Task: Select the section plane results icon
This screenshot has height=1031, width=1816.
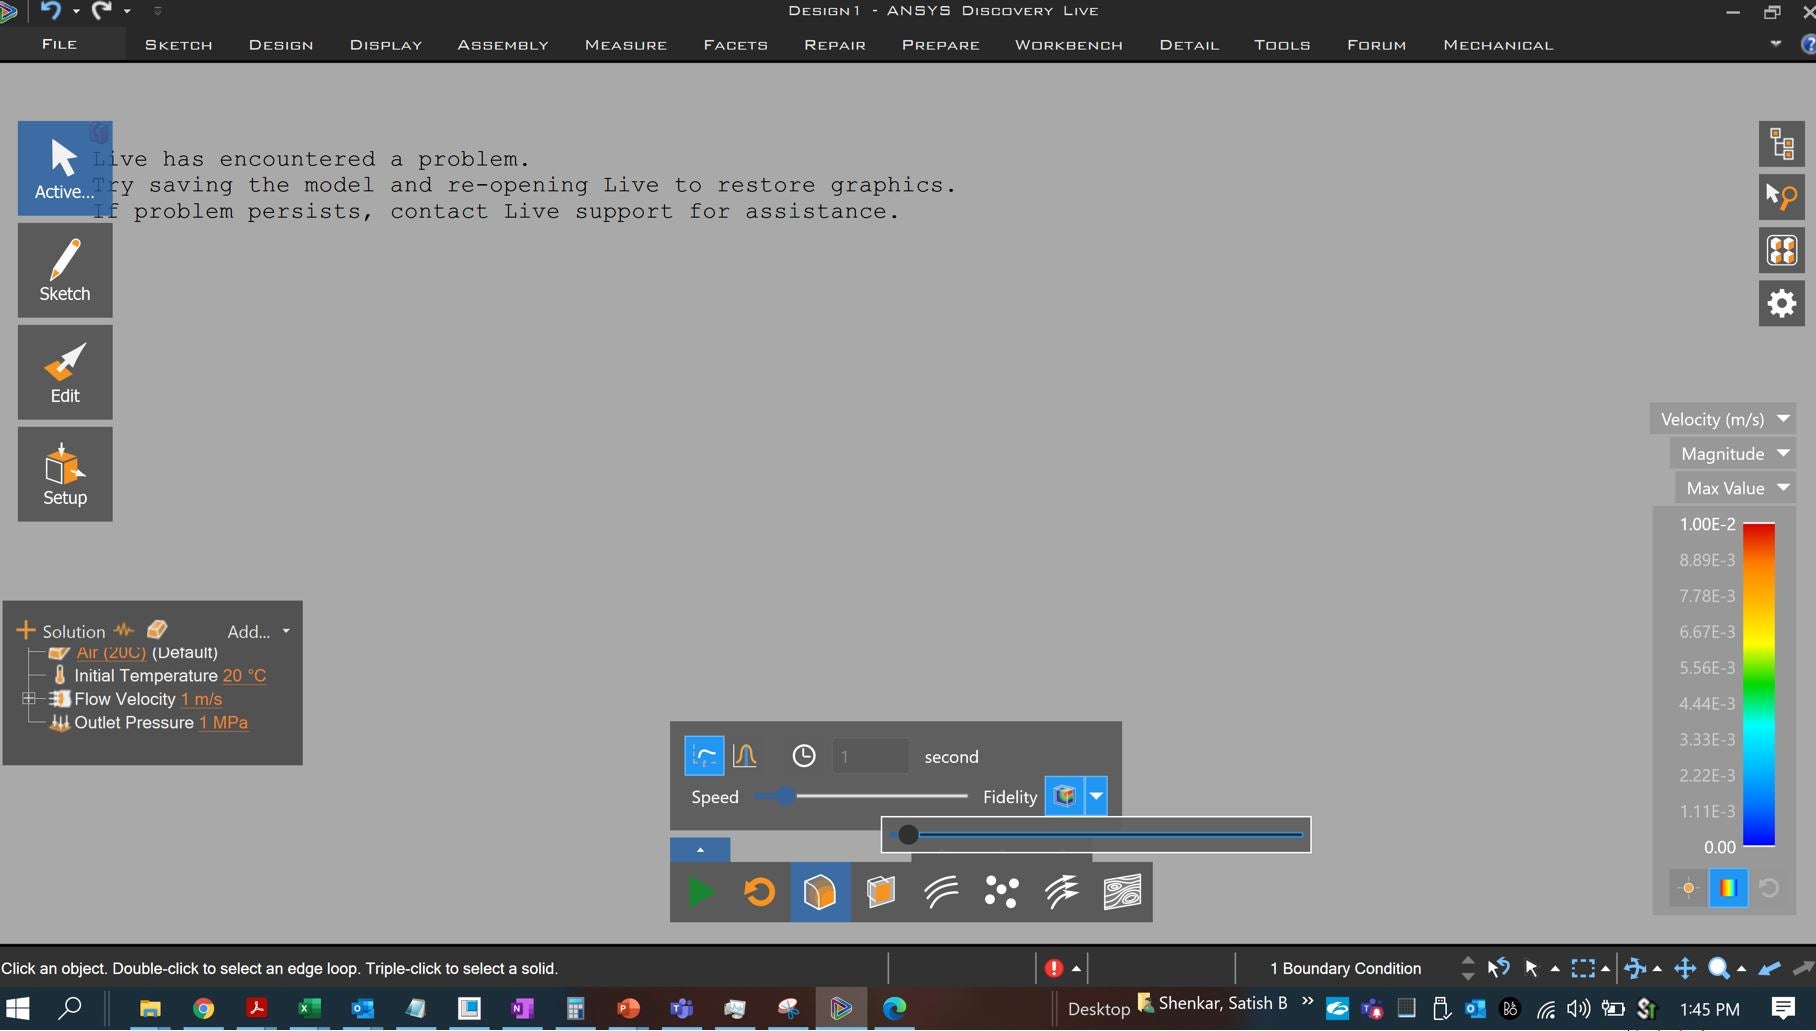Action: pos(881,892)
